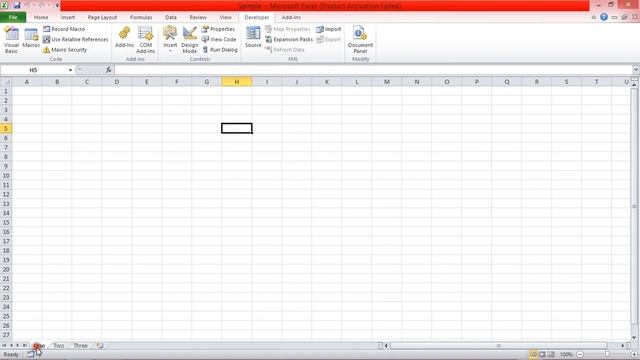Open control Properties

pyautogui.click(x=218, y=29)
